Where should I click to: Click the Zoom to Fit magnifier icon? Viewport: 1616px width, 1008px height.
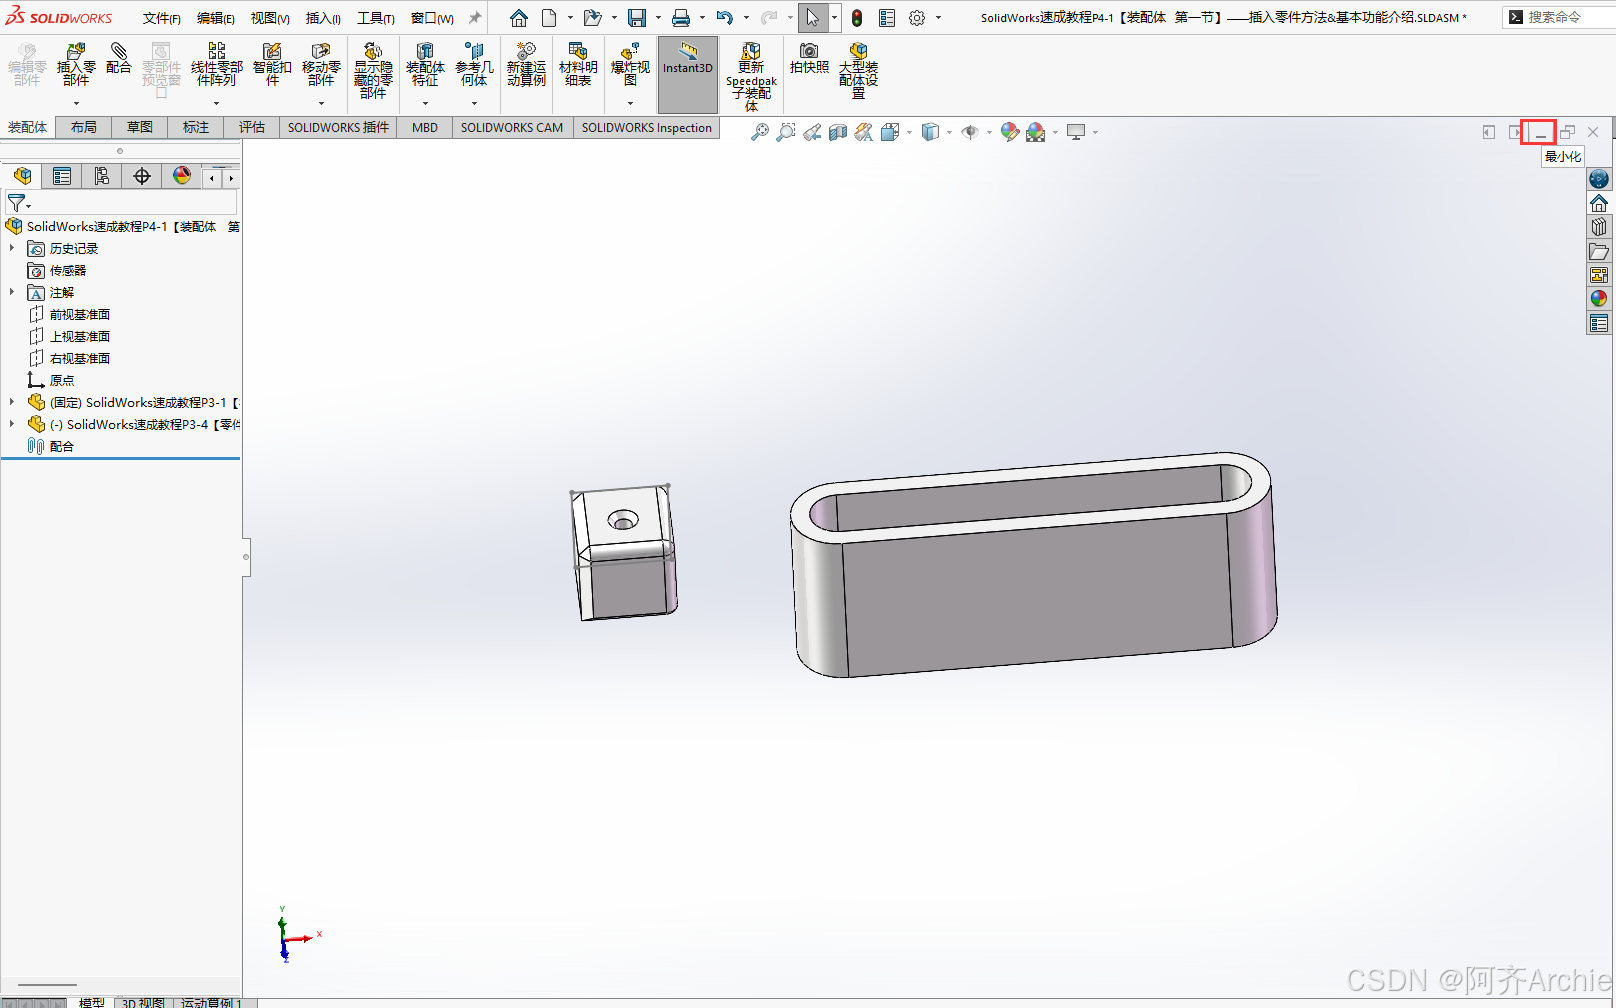(760, 132)
